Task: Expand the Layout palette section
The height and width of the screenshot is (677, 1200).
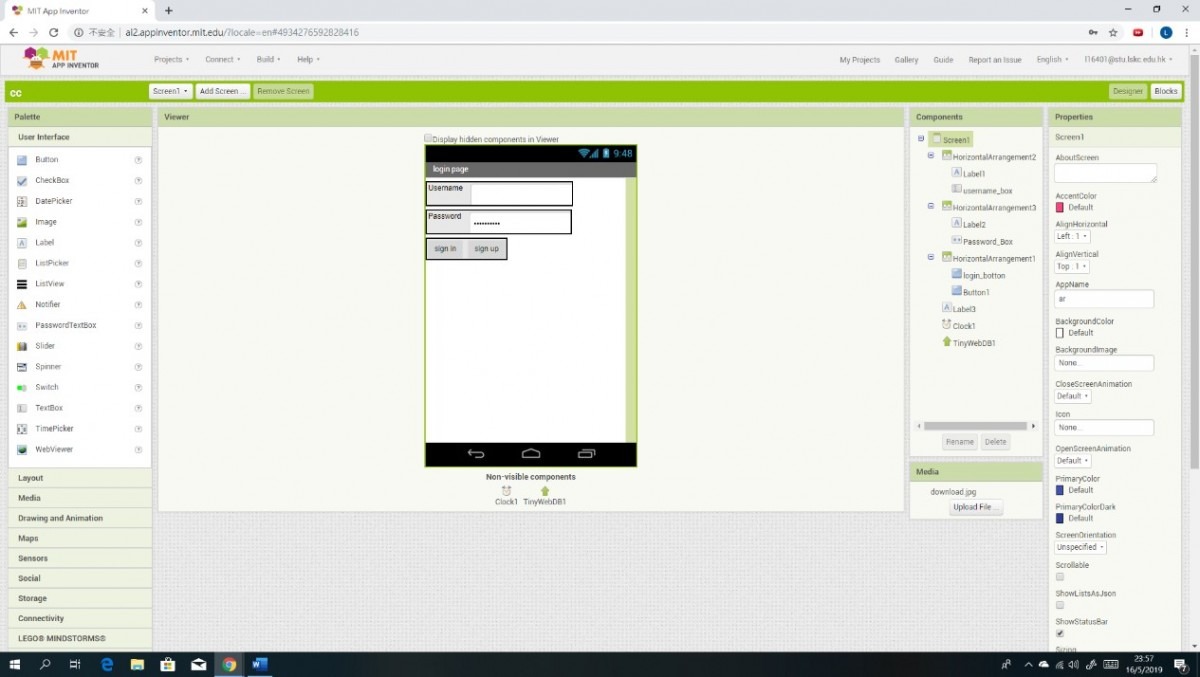Action: 31,478
